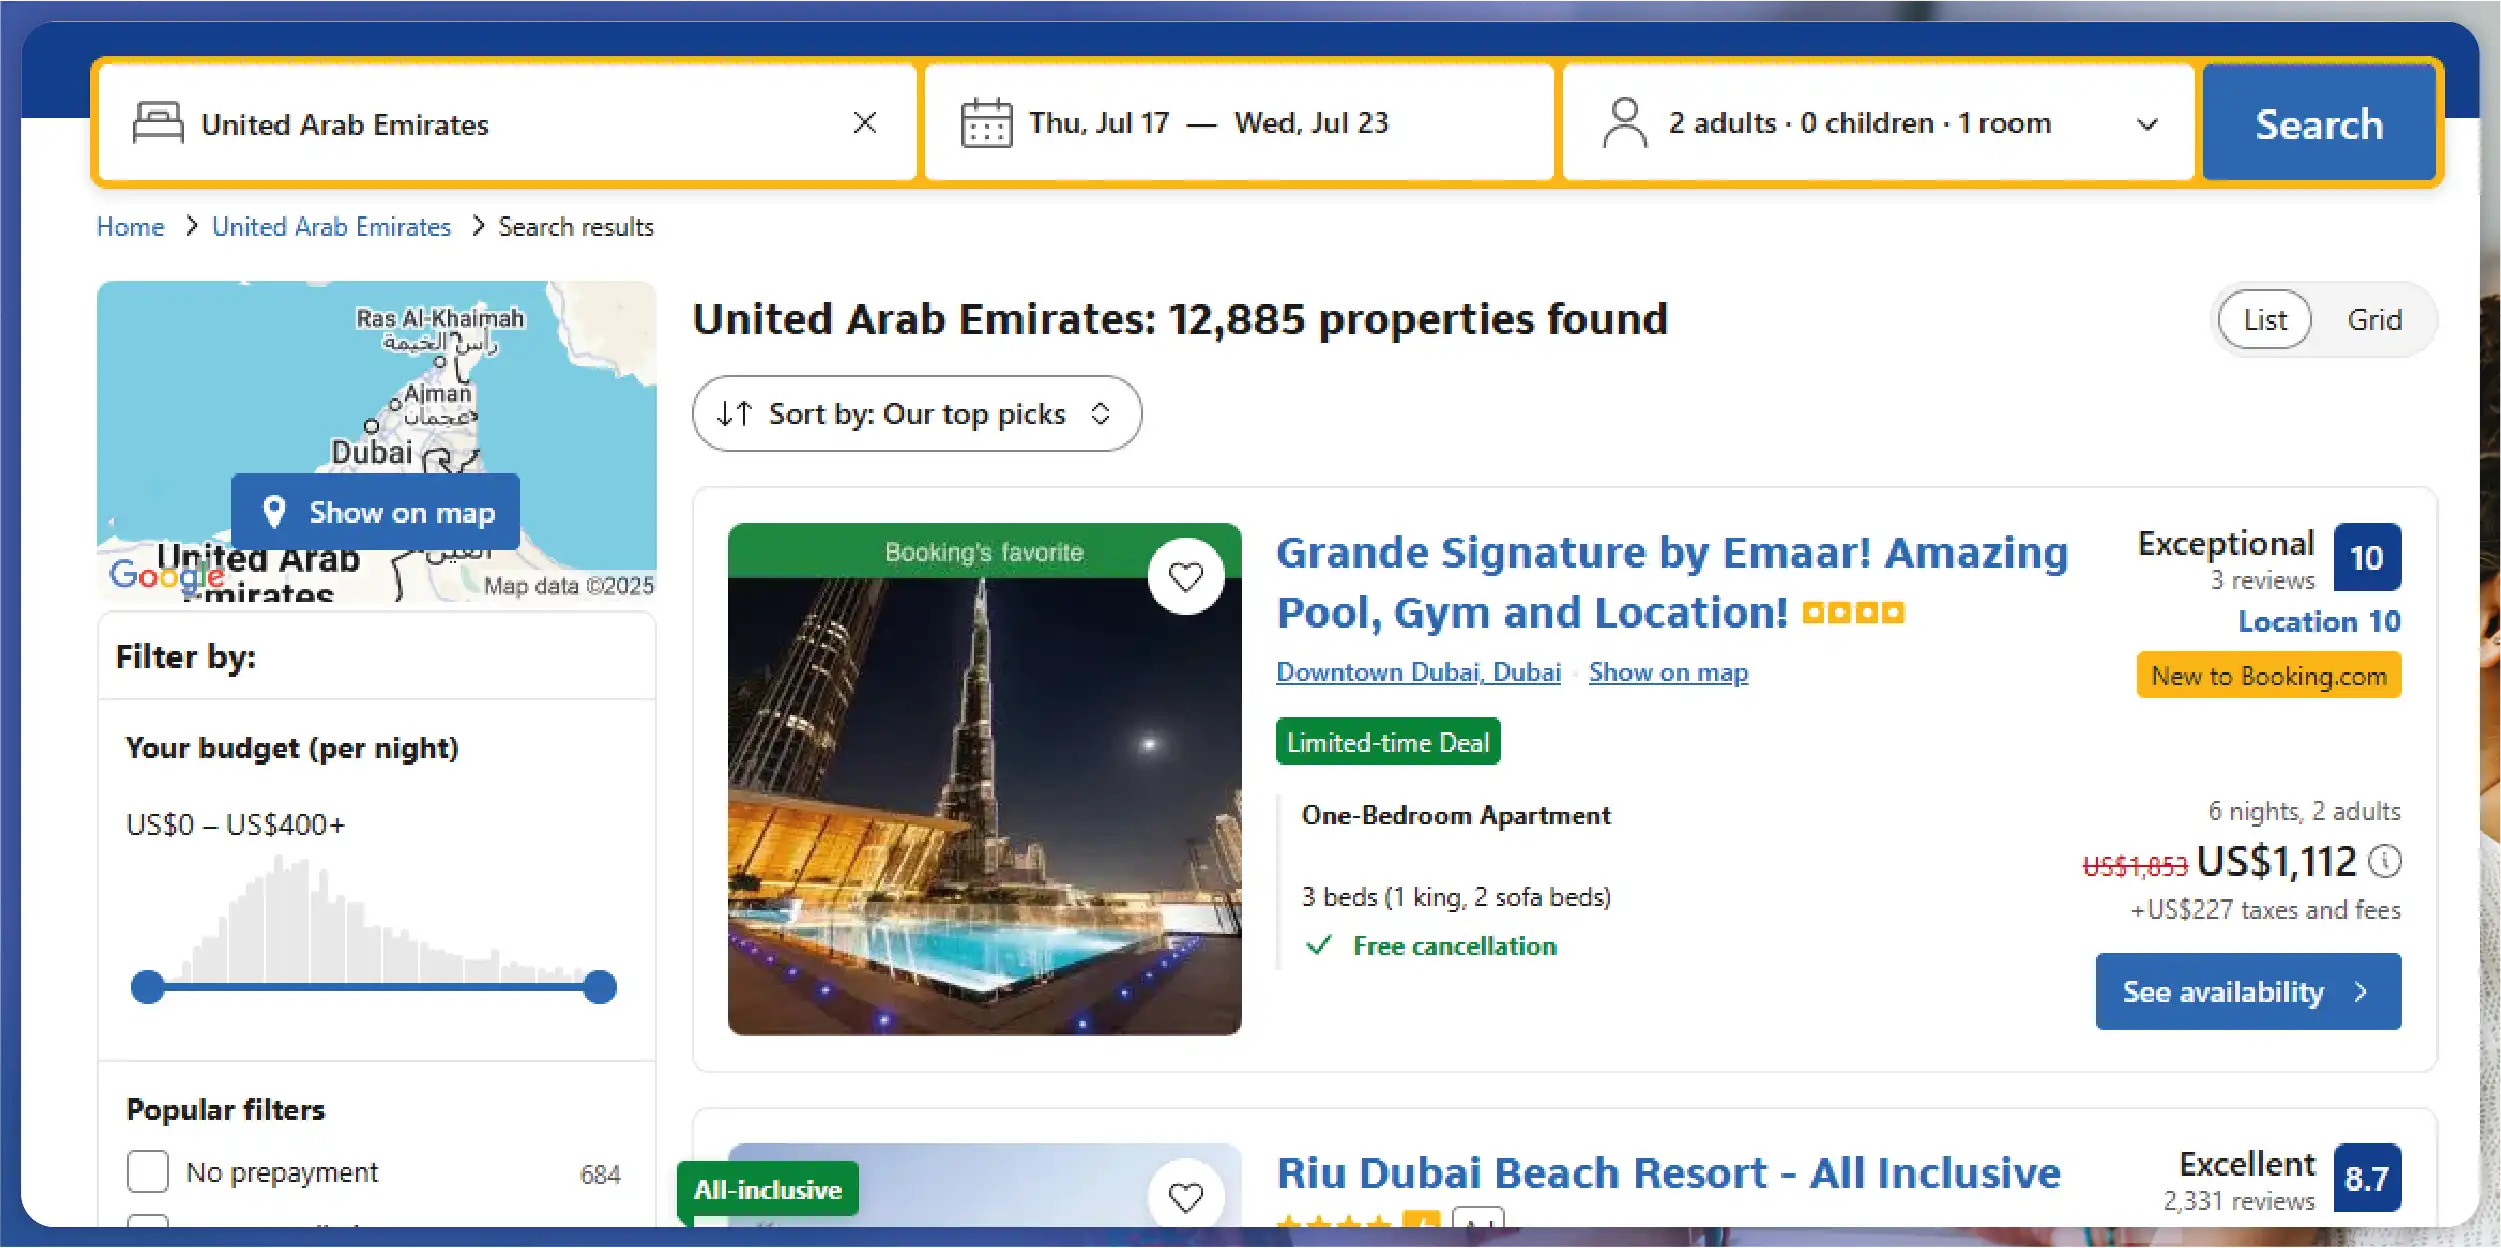Expand the guests and rooms dropdown
This screenshot has height=1248, width=2501.
tap(2147, 124)
